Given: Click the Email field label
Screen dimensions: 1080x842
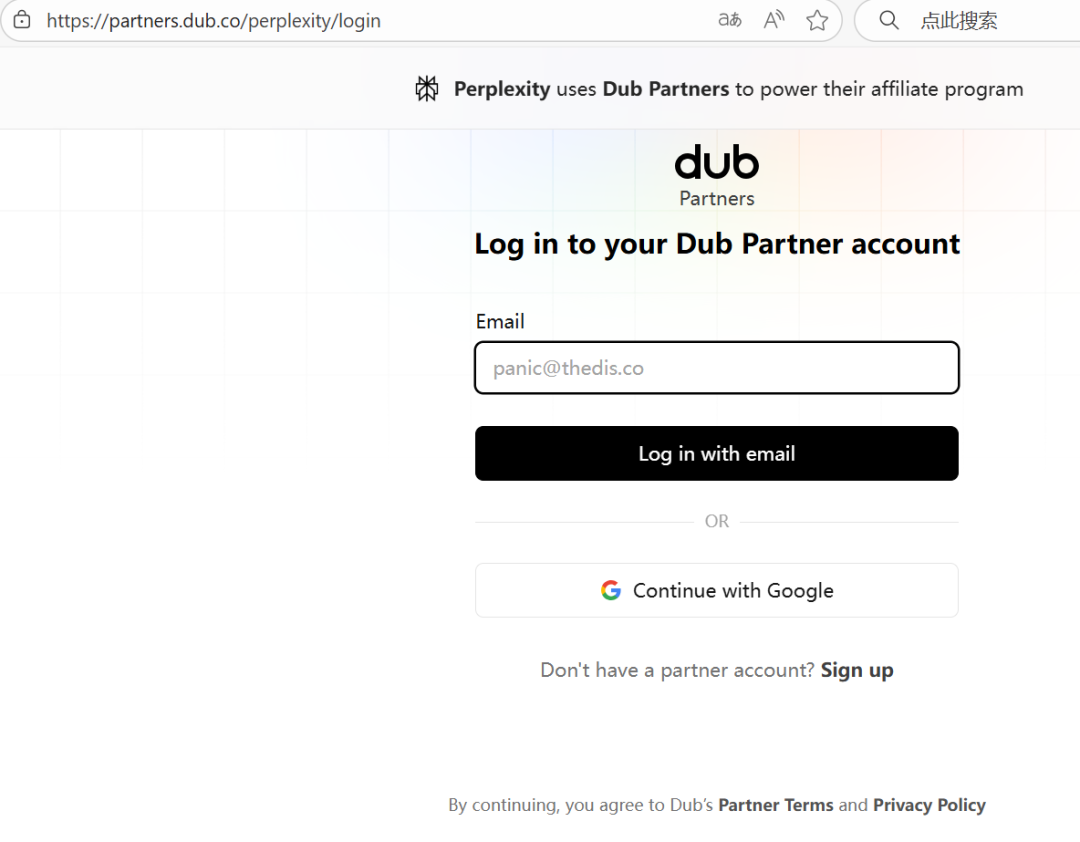Looking at the screenshot, I should (500, 321).
